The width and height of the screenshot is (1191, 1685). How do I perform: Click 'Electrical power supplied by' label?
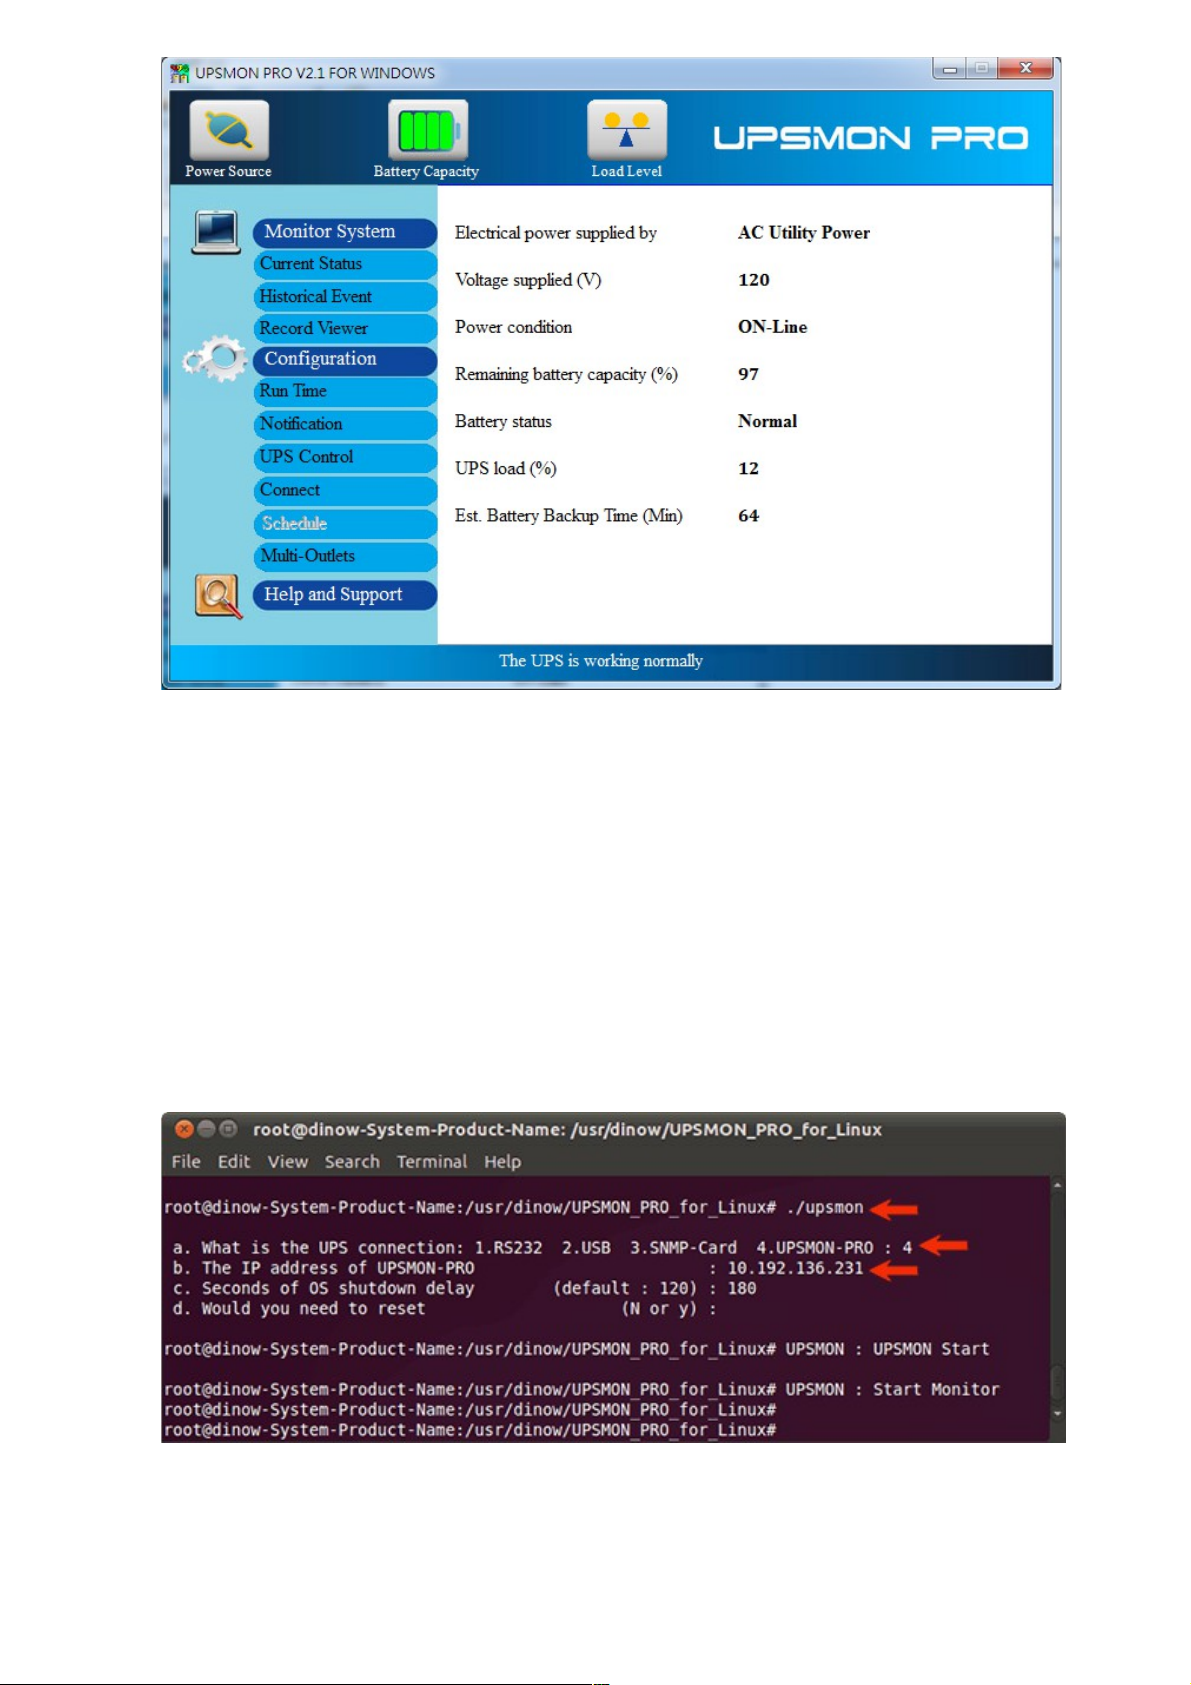[556, 233]
